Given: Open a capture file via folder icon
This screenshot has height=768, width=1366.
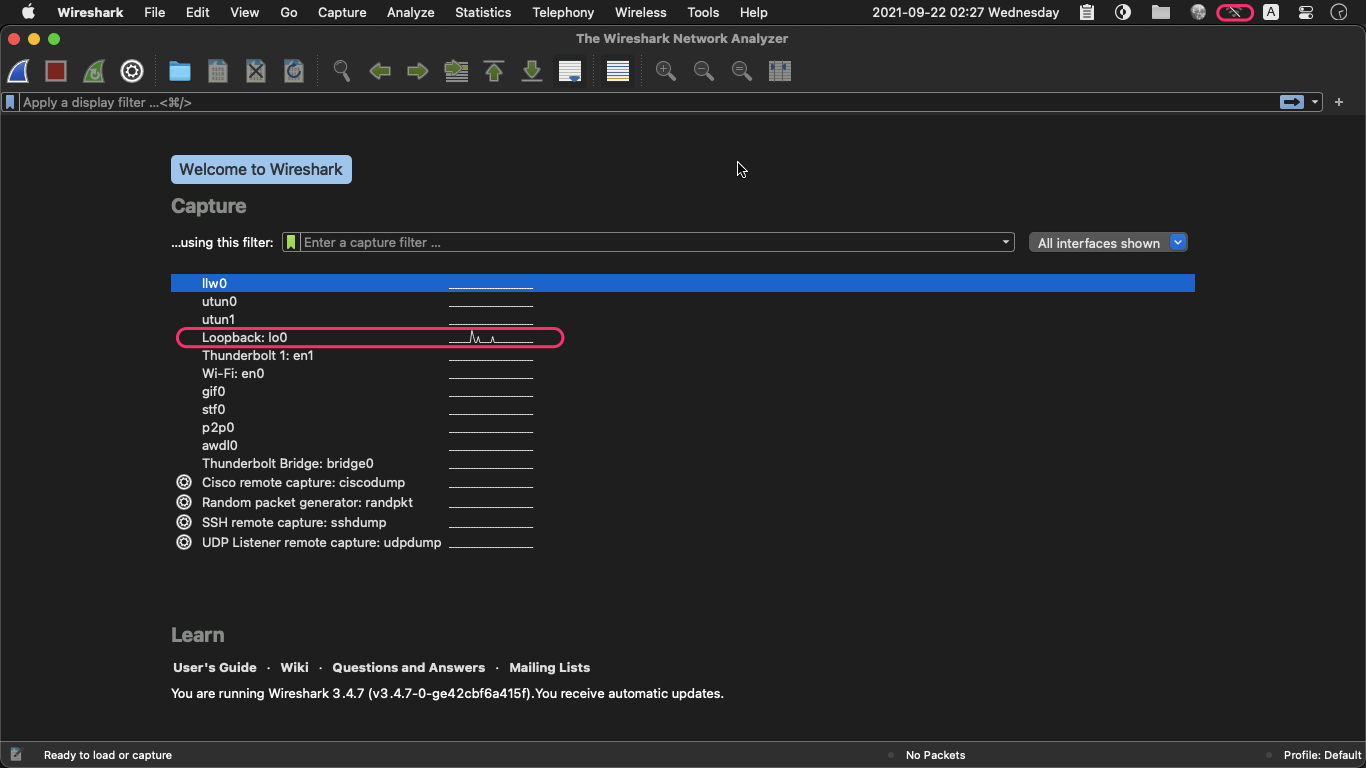Looking at the screenshot, I should coord(180,71).
